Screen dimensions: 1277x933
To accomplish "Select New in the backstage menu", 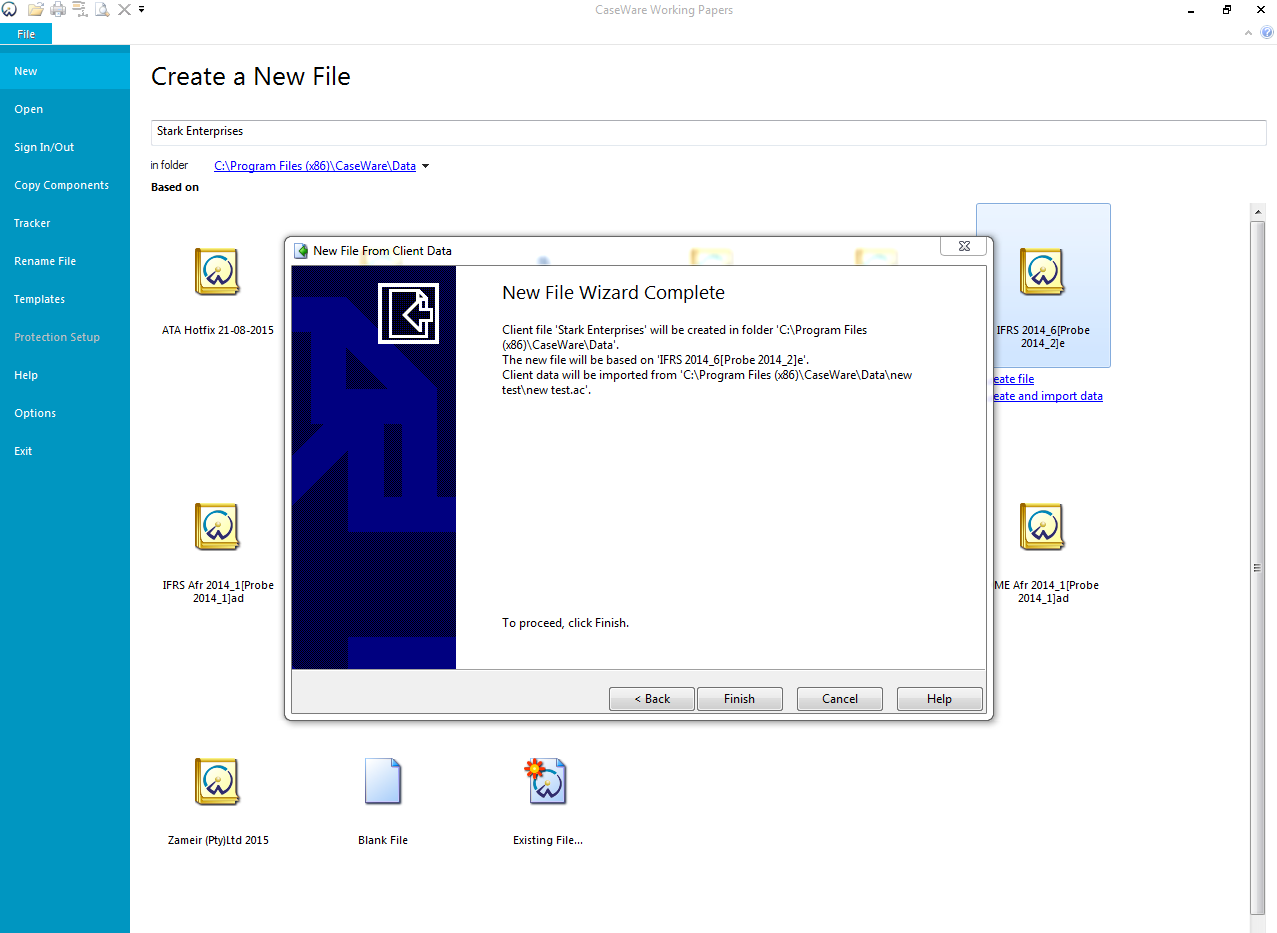I will (x=65, y=71).
